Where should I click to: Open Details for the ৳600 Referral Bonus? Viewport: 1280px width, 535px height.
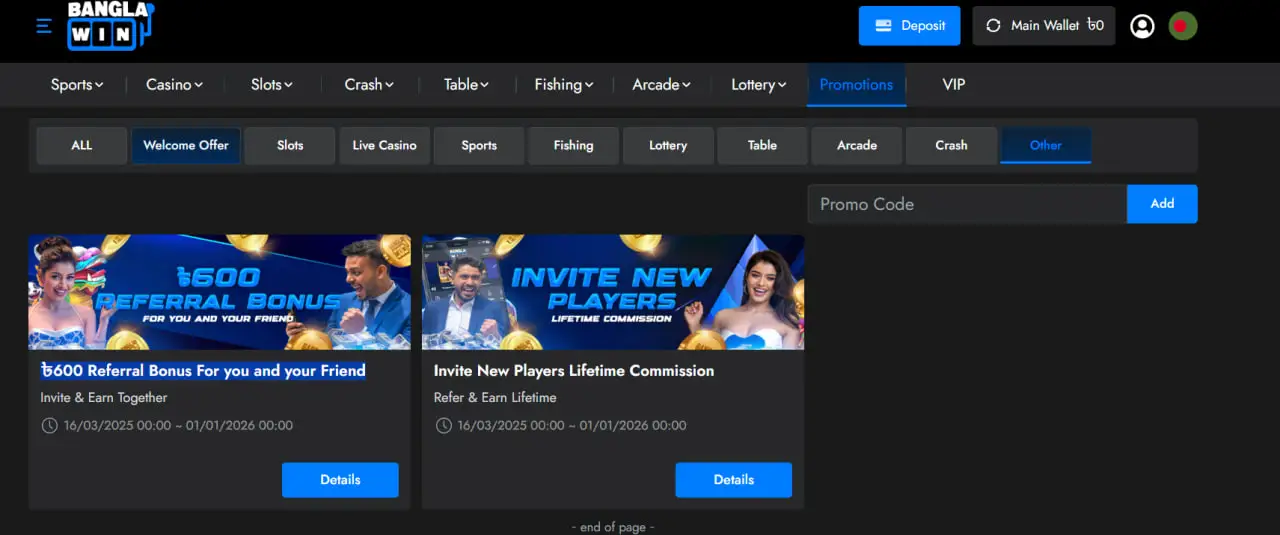click(x=340, y=480)
